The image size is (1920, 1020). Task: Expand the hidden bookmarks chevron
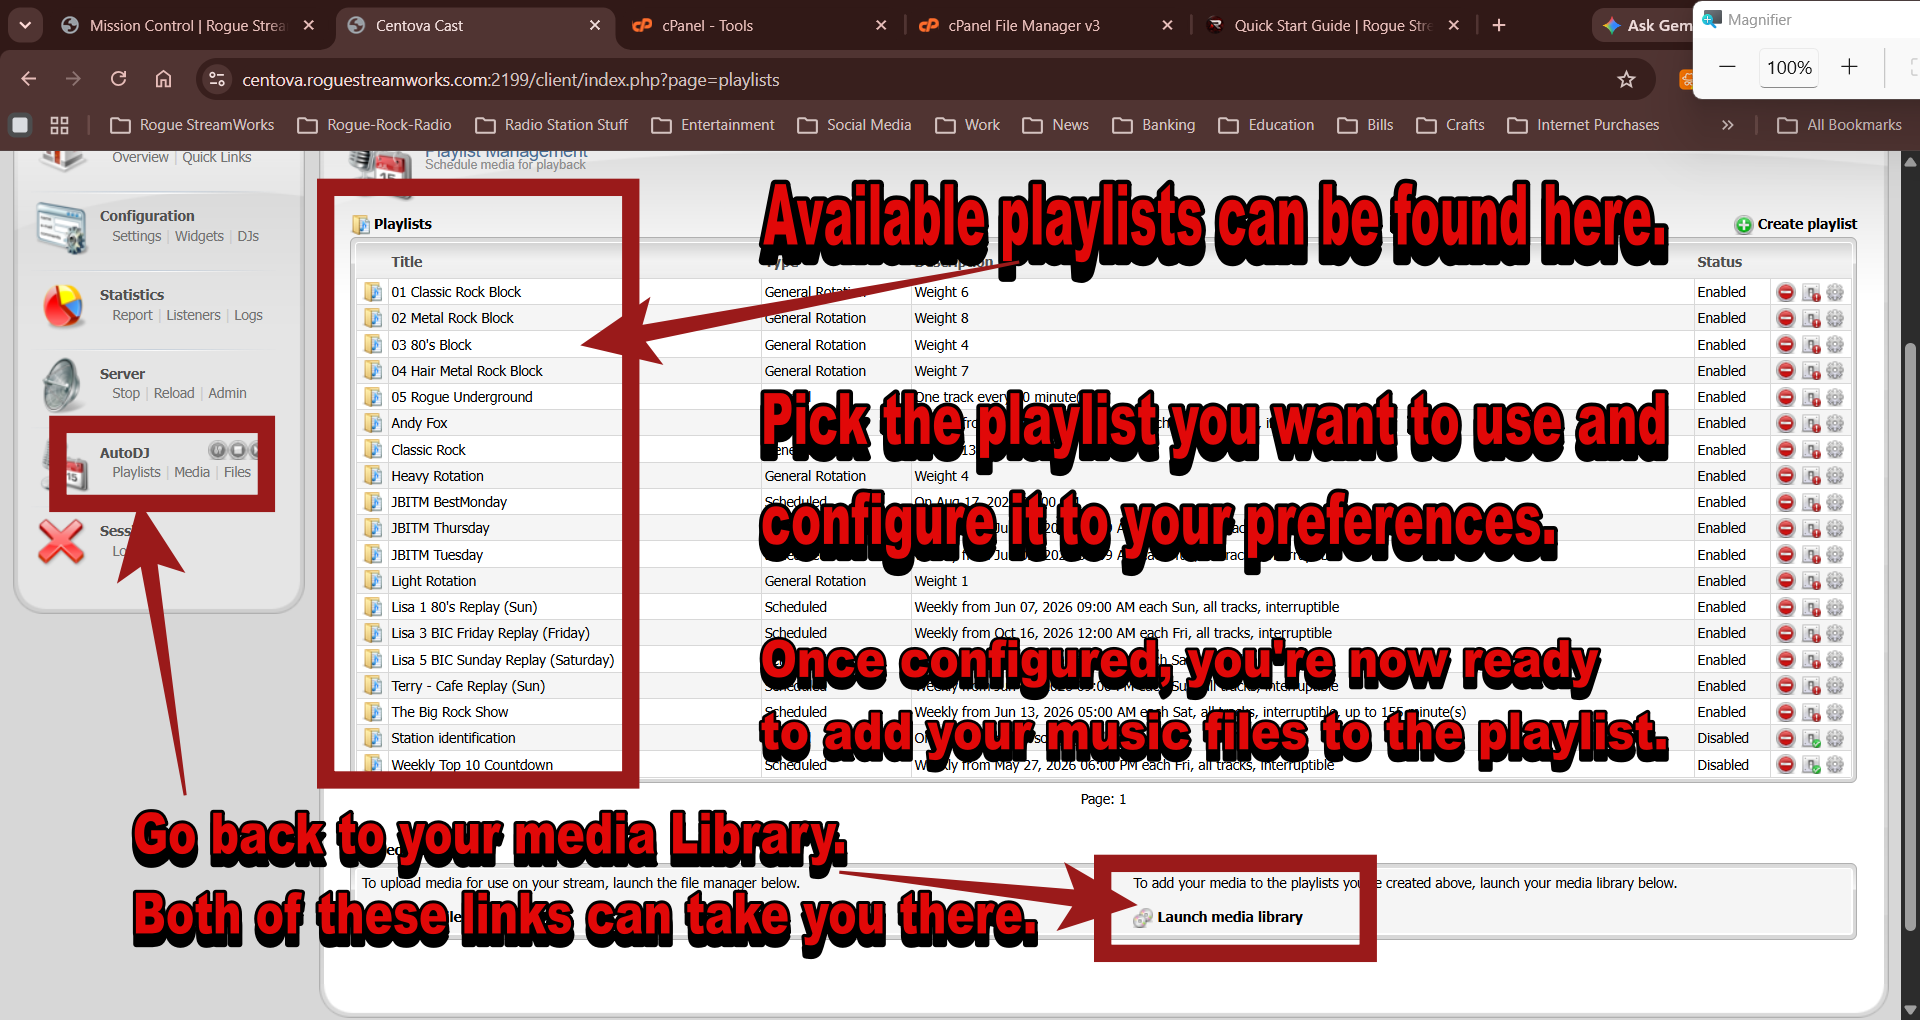point(1727,125)
